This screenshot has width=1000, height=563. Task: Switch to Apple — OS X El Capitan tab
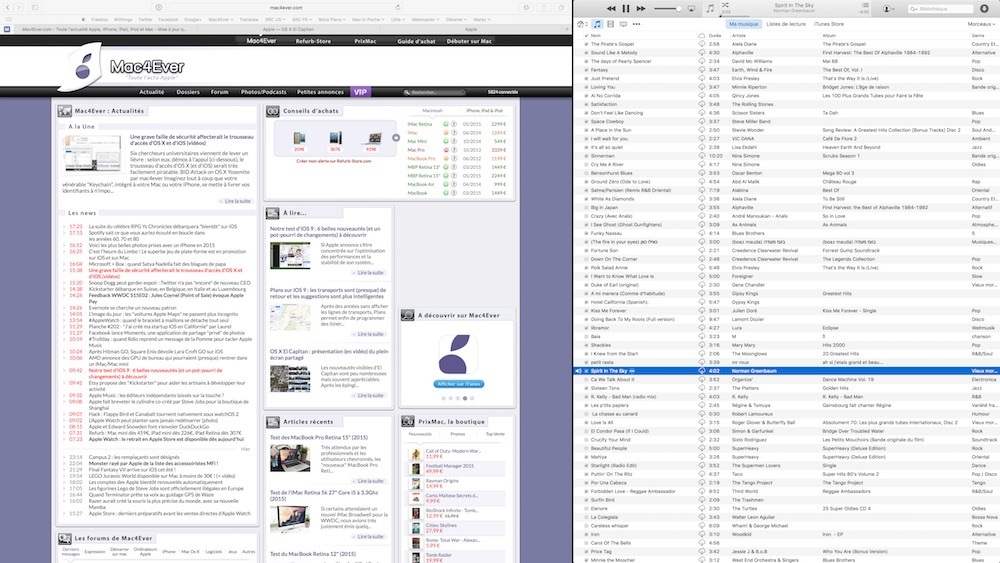(x=288, y=29)
